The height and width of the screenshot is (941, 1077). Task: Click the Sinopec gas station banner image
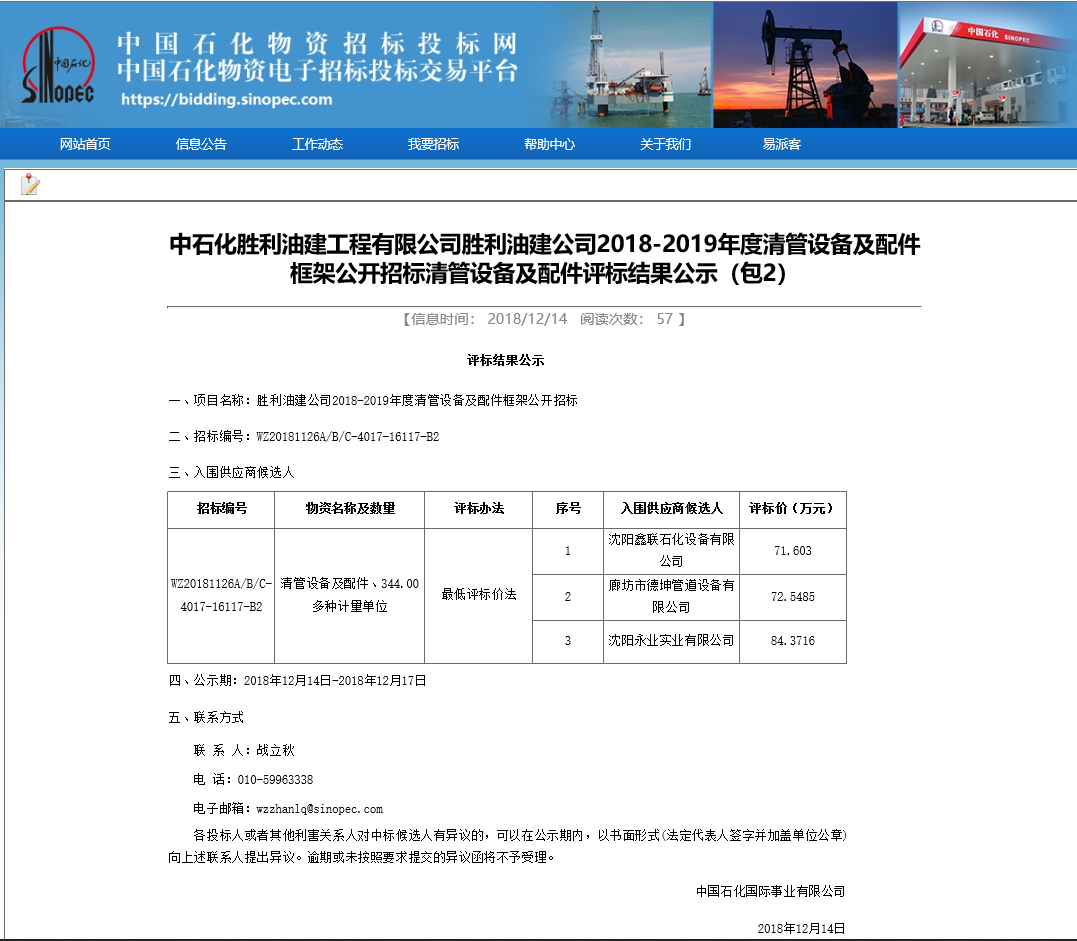pos(987,65)
